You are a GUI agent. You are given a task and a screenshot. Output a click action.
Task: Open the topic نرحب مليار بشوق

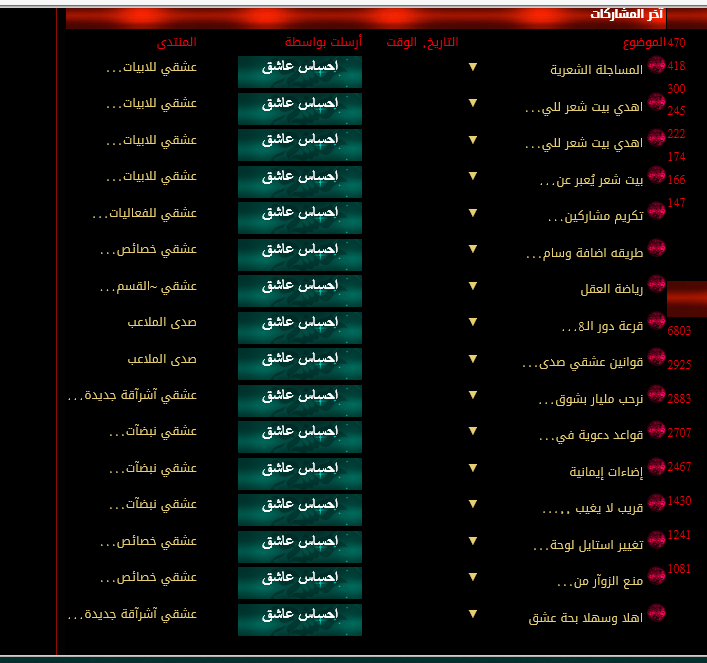pyautogui.click(x=591, y=399)
